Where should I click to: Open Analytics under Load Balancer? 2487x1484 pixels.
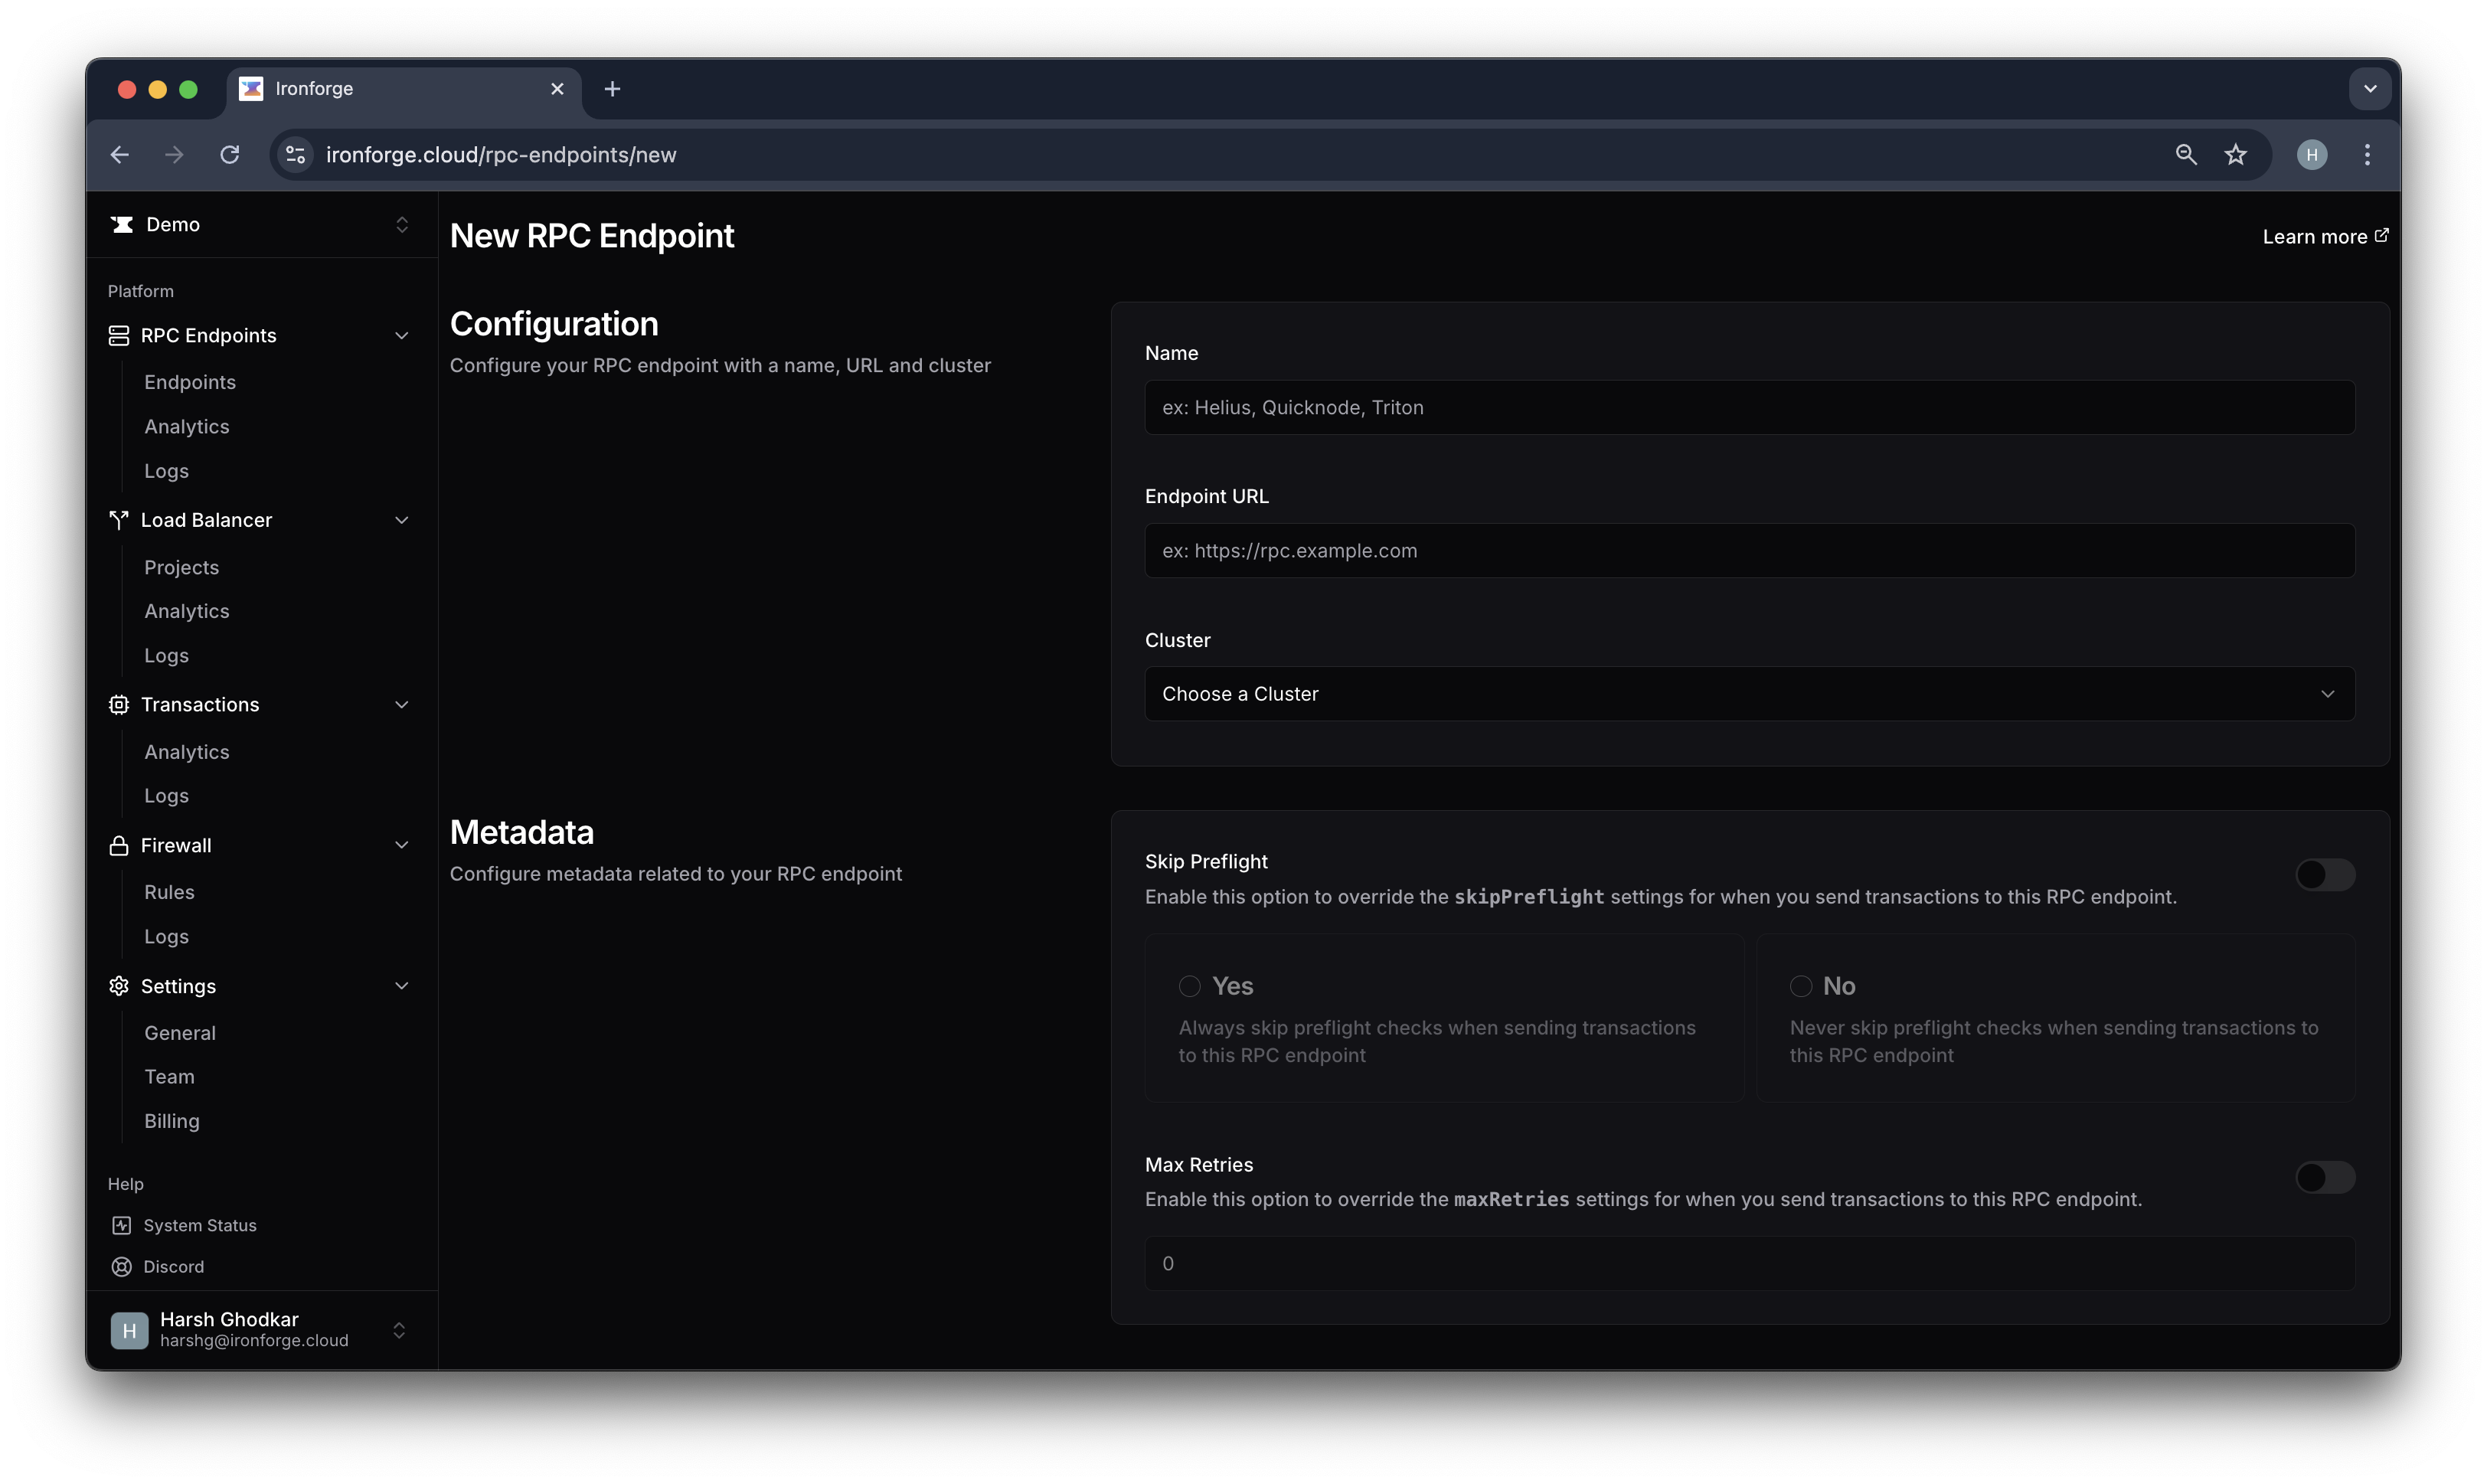(187, 611)
